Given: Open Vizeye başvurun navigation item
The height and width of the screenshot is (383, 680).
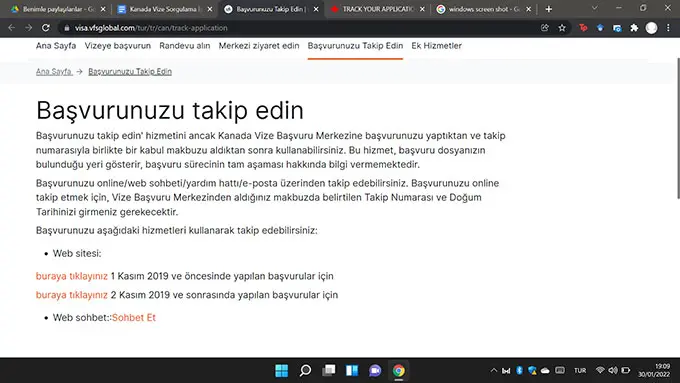Looking at the screenshot, I should click(x=118, y=46).
